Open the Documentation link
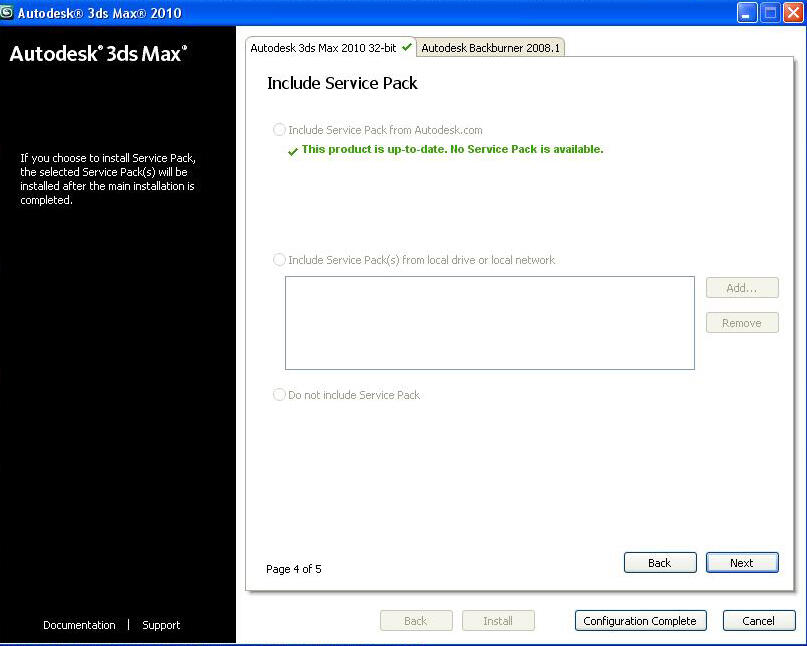The width and height of the screenshot is (807, 646). point(79,625)
